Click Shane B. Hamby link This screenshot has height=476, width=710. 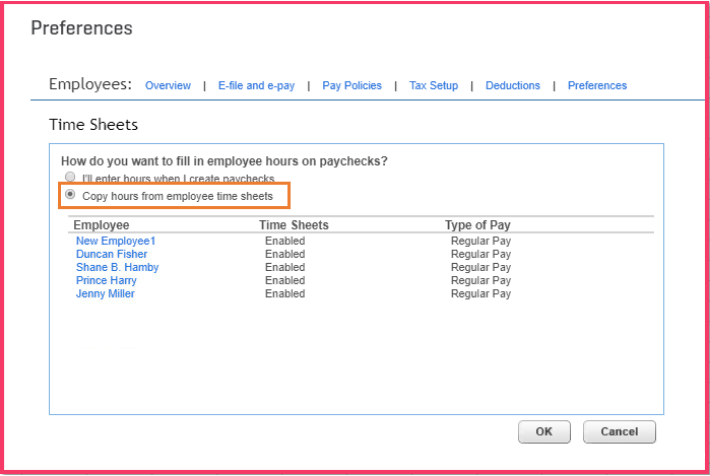click(x=117, y=267)
